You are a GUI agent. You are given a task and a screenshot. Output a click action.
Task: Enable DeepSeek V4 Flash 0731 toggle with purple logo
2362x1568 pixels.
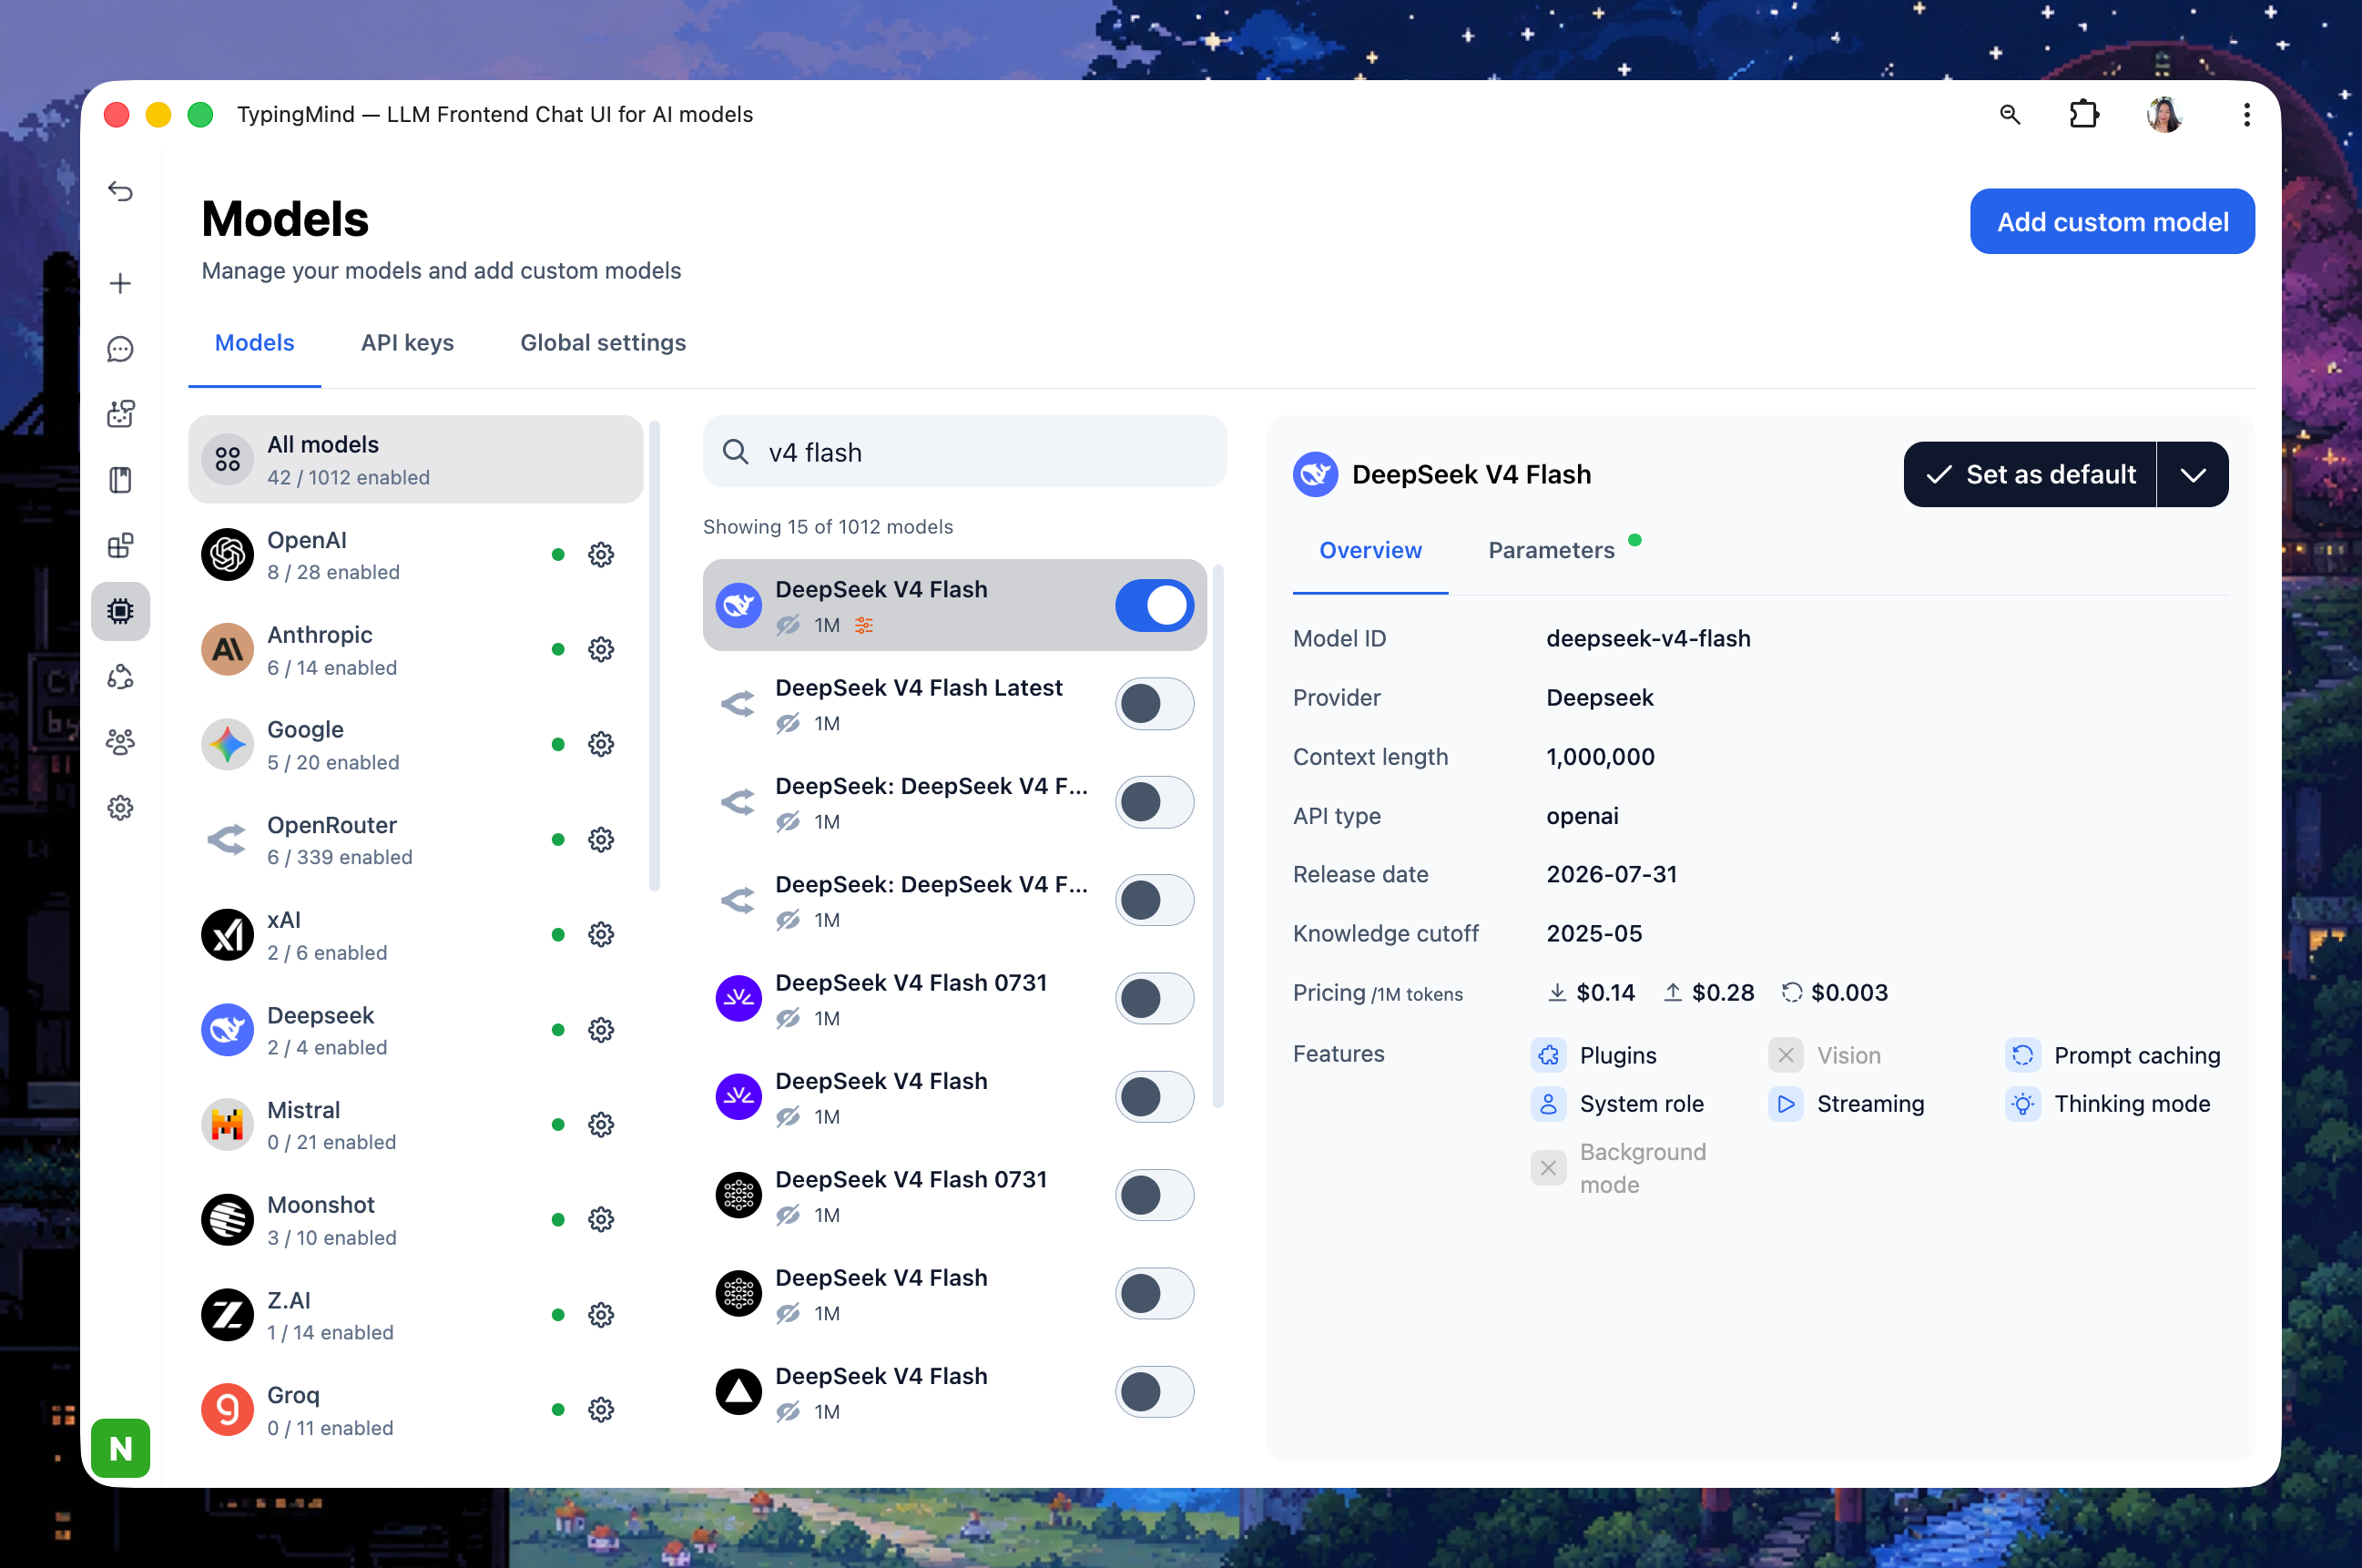pos(1154,999)
